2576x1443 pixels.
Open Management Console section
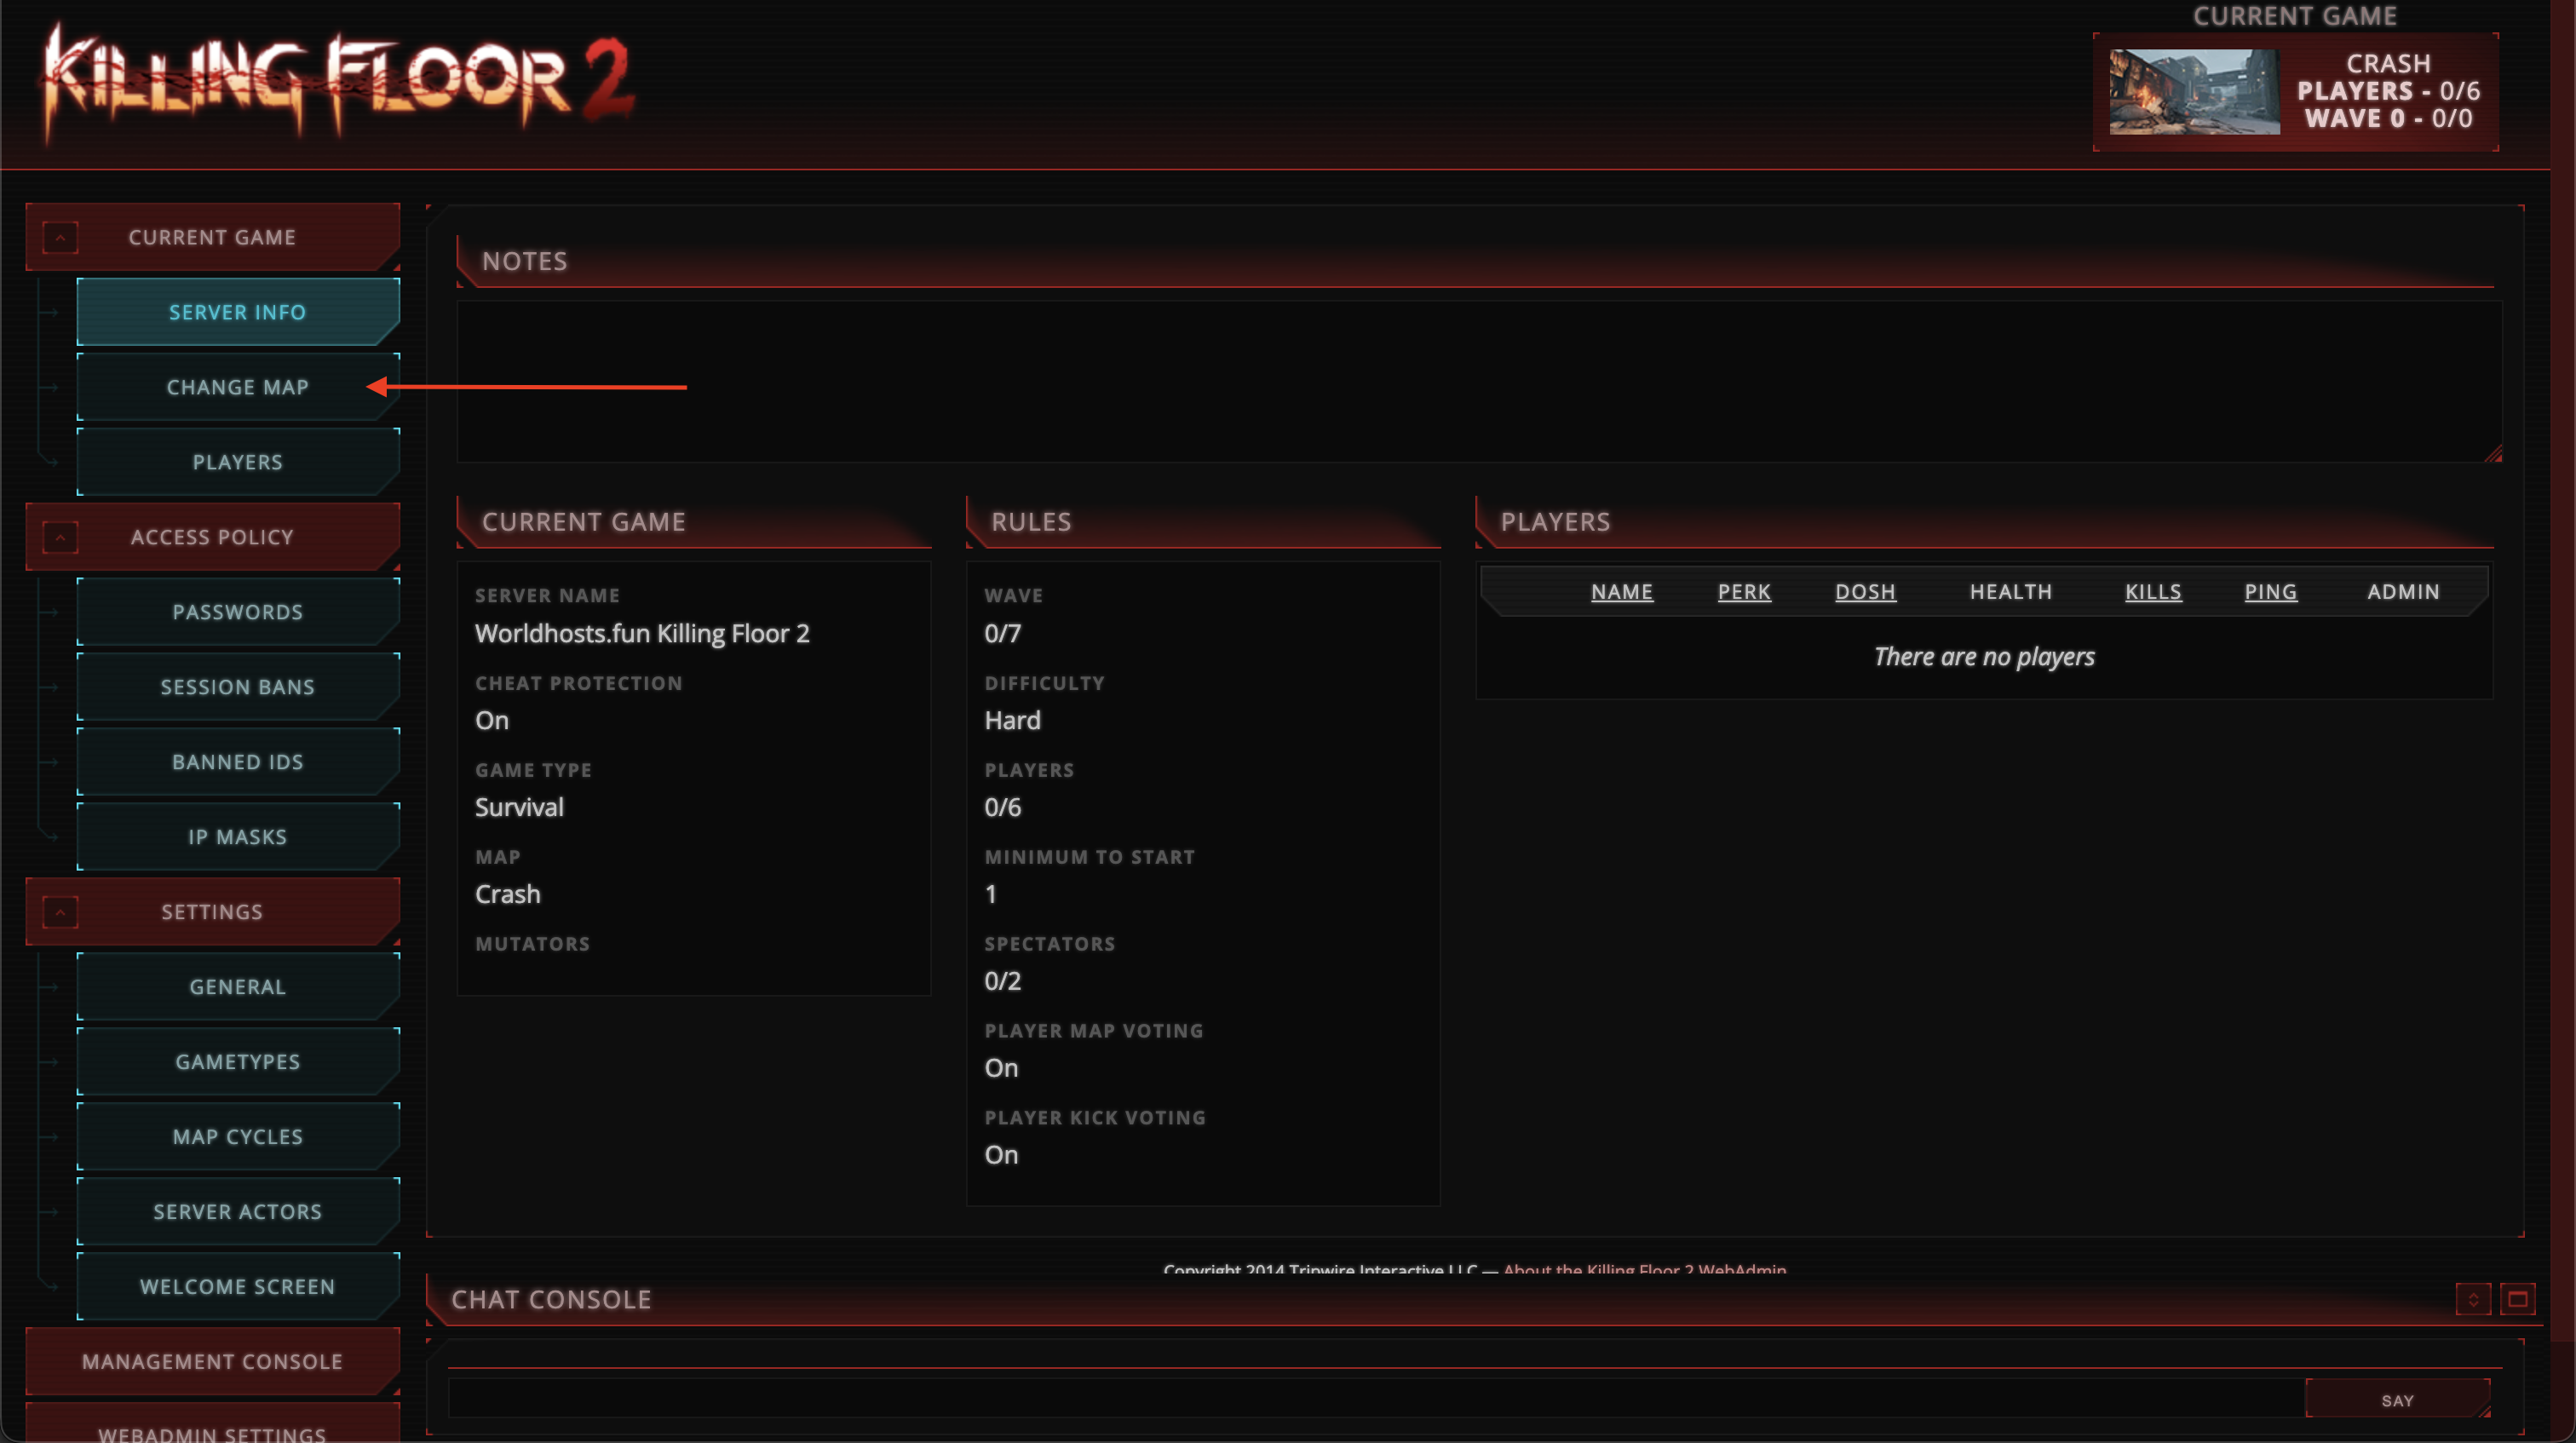[x=212, y=1361]
